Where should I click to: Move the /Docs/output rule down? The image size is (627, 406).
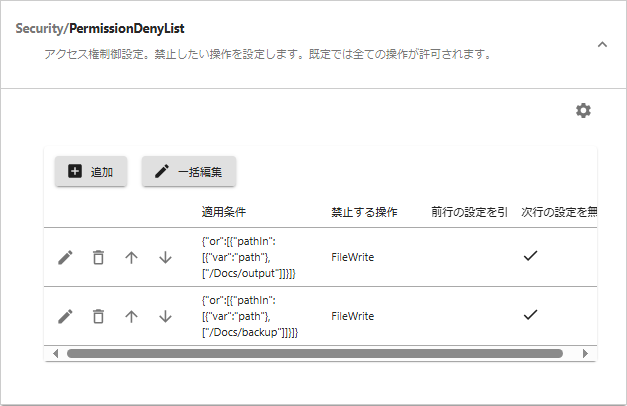point(165,257)
